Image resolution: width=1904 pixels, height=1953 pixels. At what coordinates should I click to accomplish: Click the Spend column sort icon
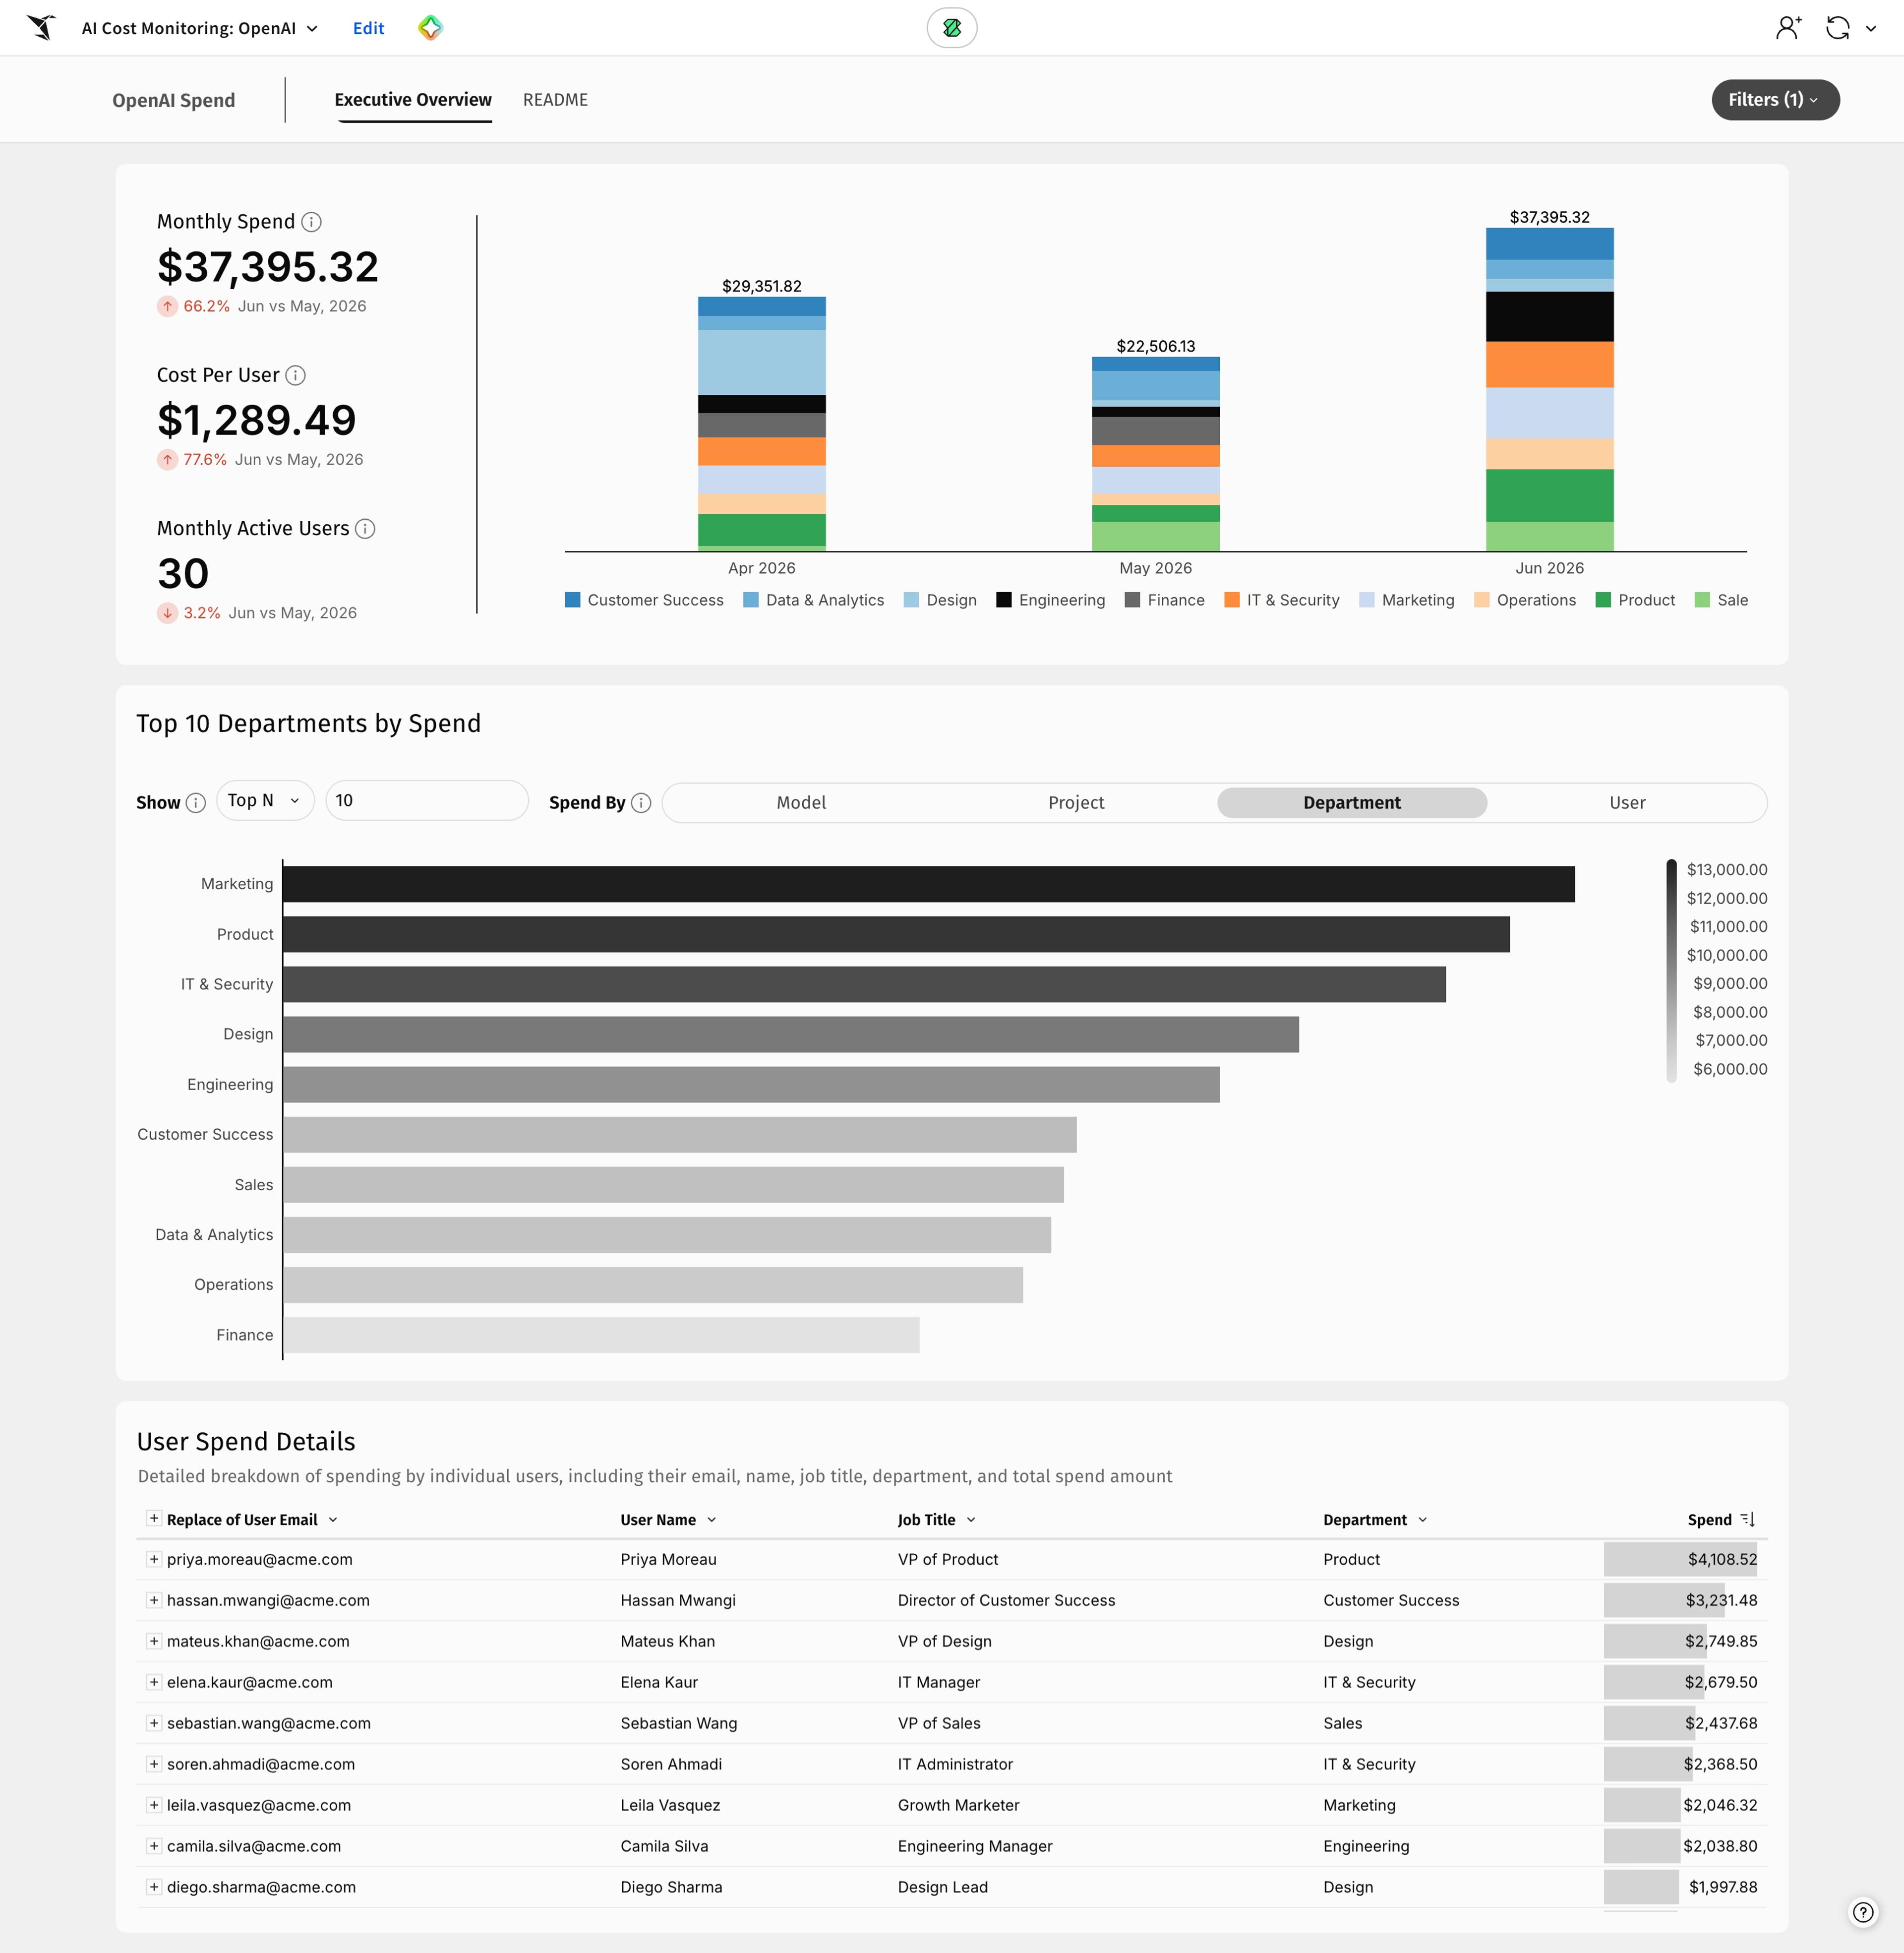point(1747,1519)
